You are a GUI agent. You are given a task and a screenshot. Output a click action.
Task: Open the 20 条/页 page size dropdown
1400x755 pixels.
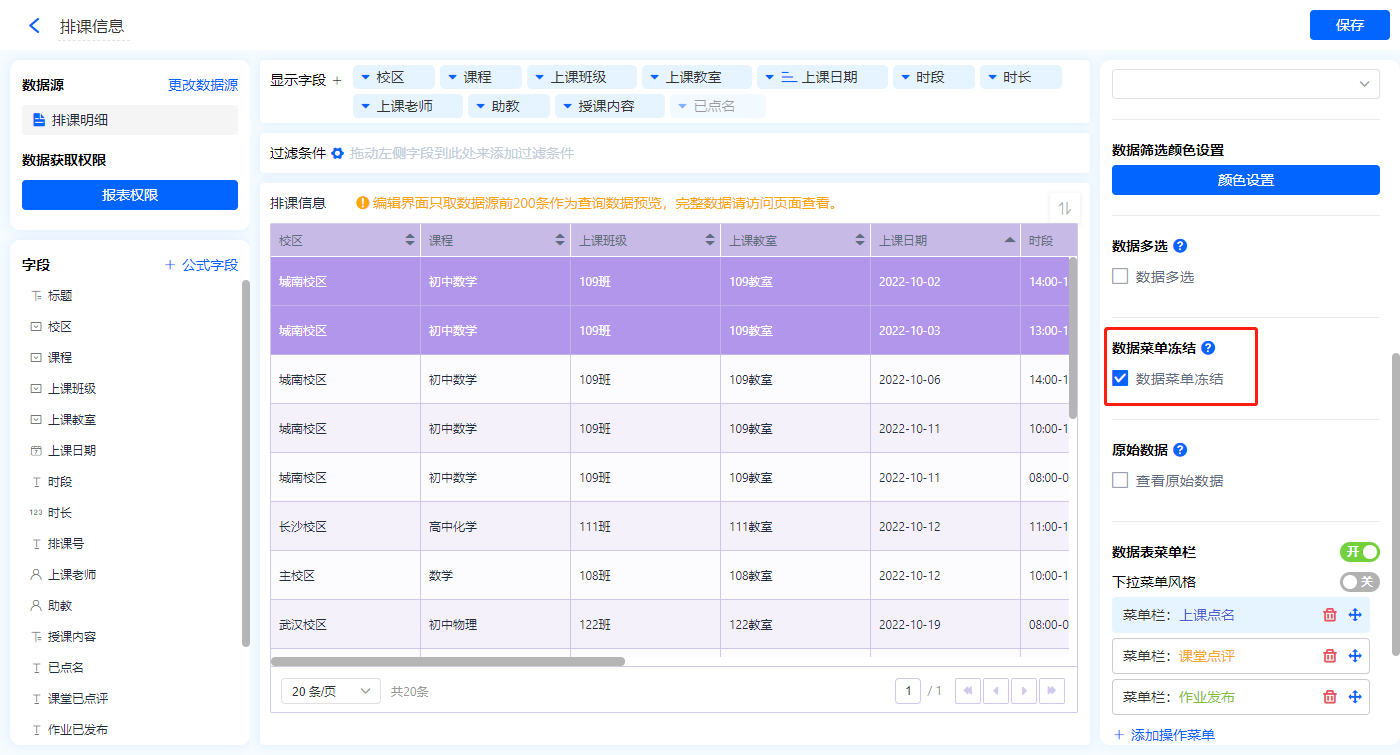point(331,691)
